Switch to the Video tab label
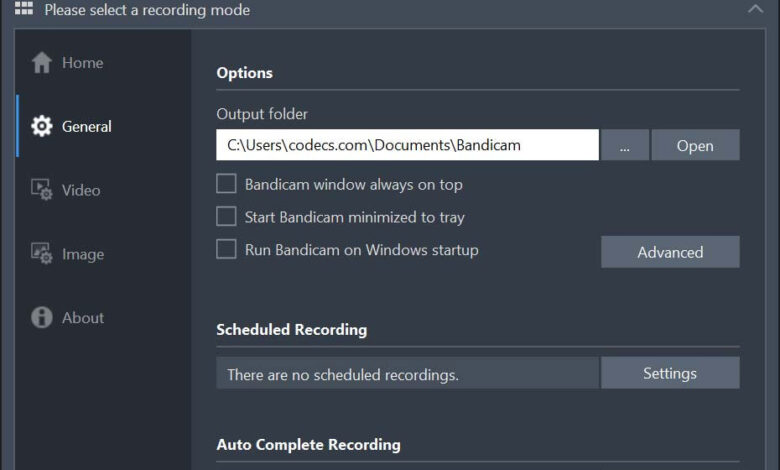The width and height of the screenshot is (780, 470). [81, 190]
